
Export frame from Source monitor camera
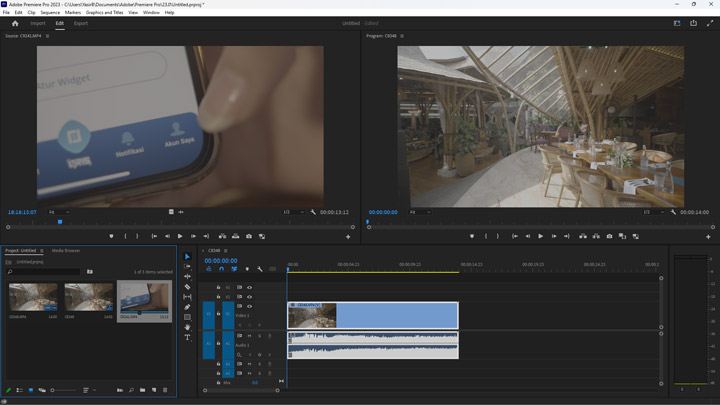coord(249,236)
